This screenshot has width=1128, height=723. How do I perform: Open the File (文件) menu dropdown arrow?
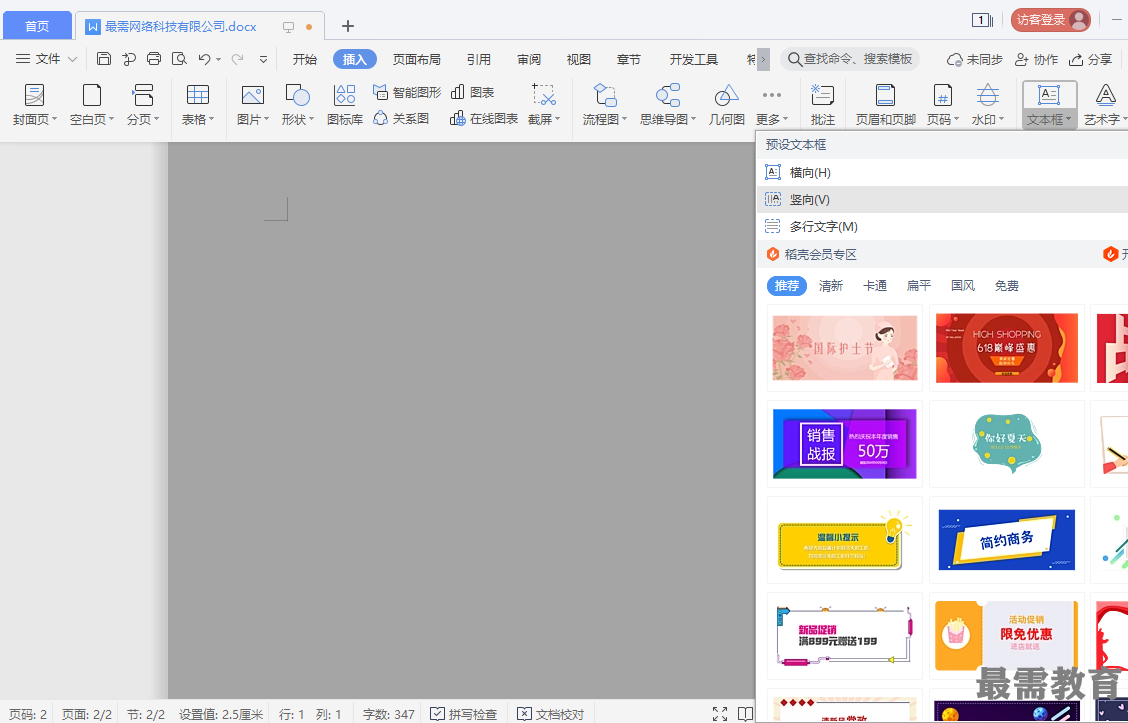point(72,59)
